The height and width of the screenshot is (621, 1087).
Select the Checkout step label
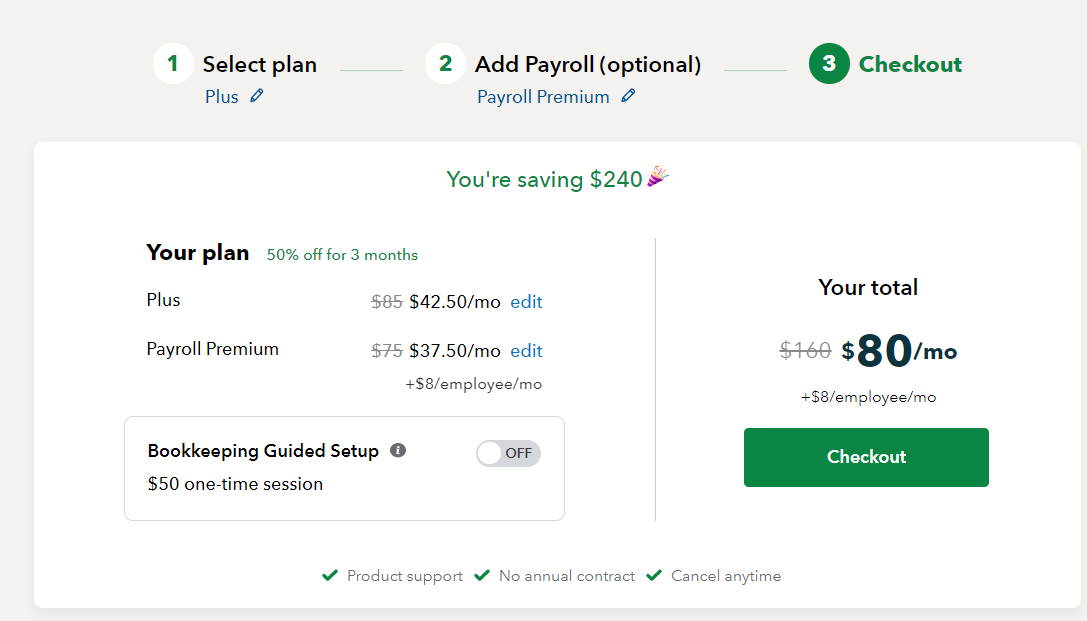[x=910, y=64]
